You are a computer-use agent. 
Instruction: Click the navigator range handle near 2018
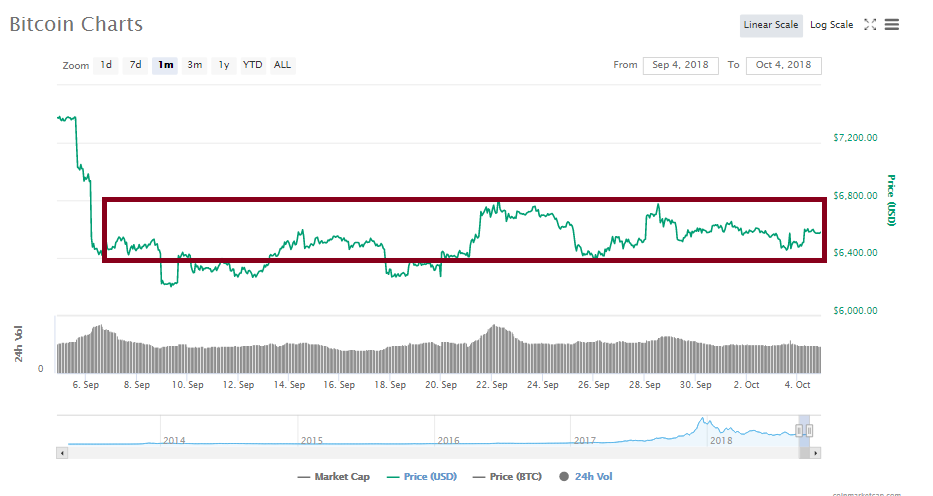(x=800, y=430)
